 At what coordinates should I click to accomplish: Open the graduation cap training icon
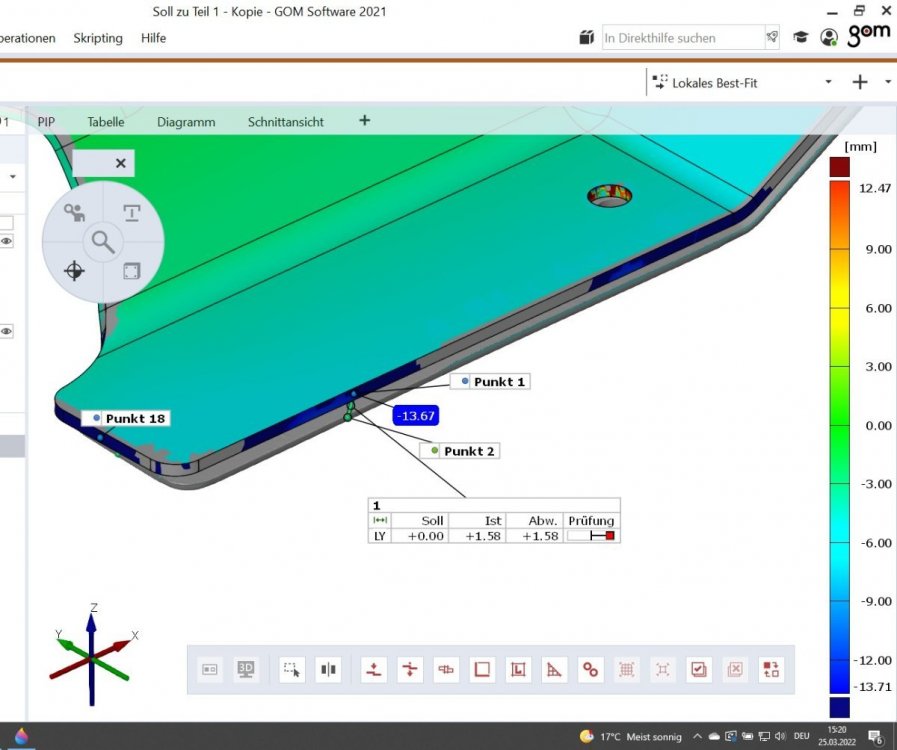pyautogui.click(x=801, y=37)
